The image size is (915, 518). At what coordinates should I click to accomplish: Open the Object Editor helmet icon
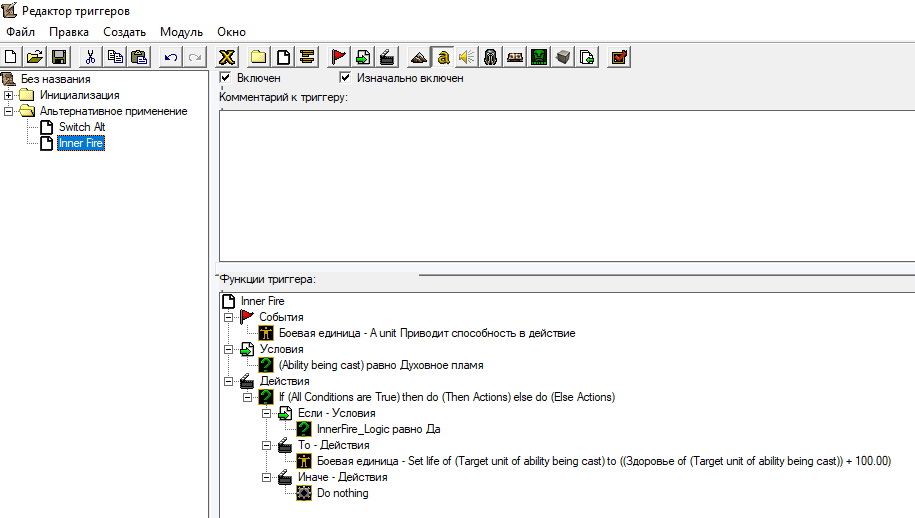(491, 57)
